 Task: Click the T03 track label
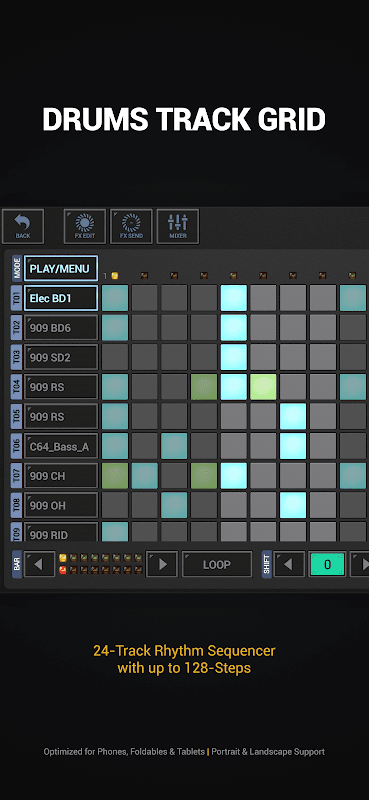point(16,357)
